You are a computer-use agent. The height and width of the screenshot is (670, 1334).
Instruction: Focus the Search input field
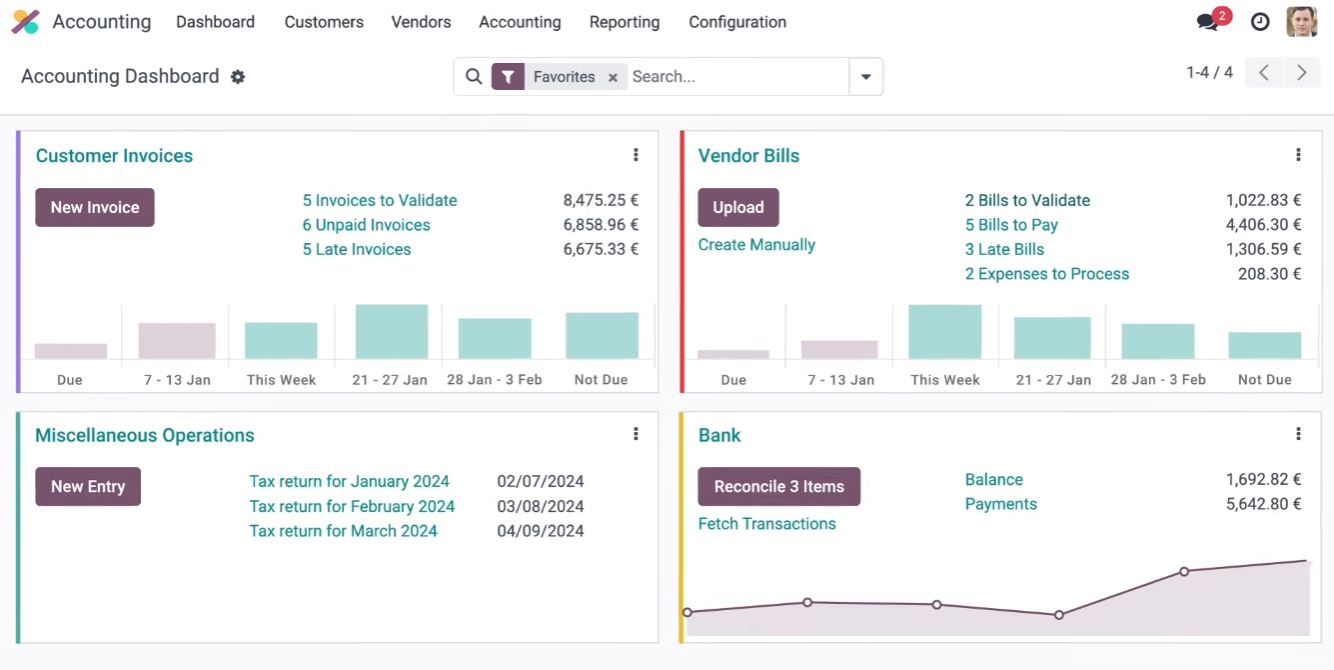pos(737,77)
